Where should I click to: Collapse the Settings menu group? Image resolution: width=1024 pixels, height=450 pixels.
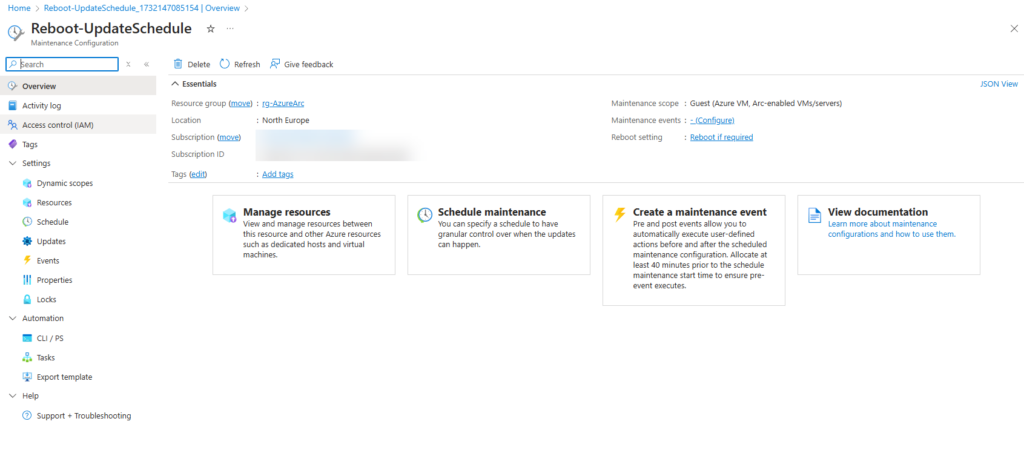click(x=12, y=163)
